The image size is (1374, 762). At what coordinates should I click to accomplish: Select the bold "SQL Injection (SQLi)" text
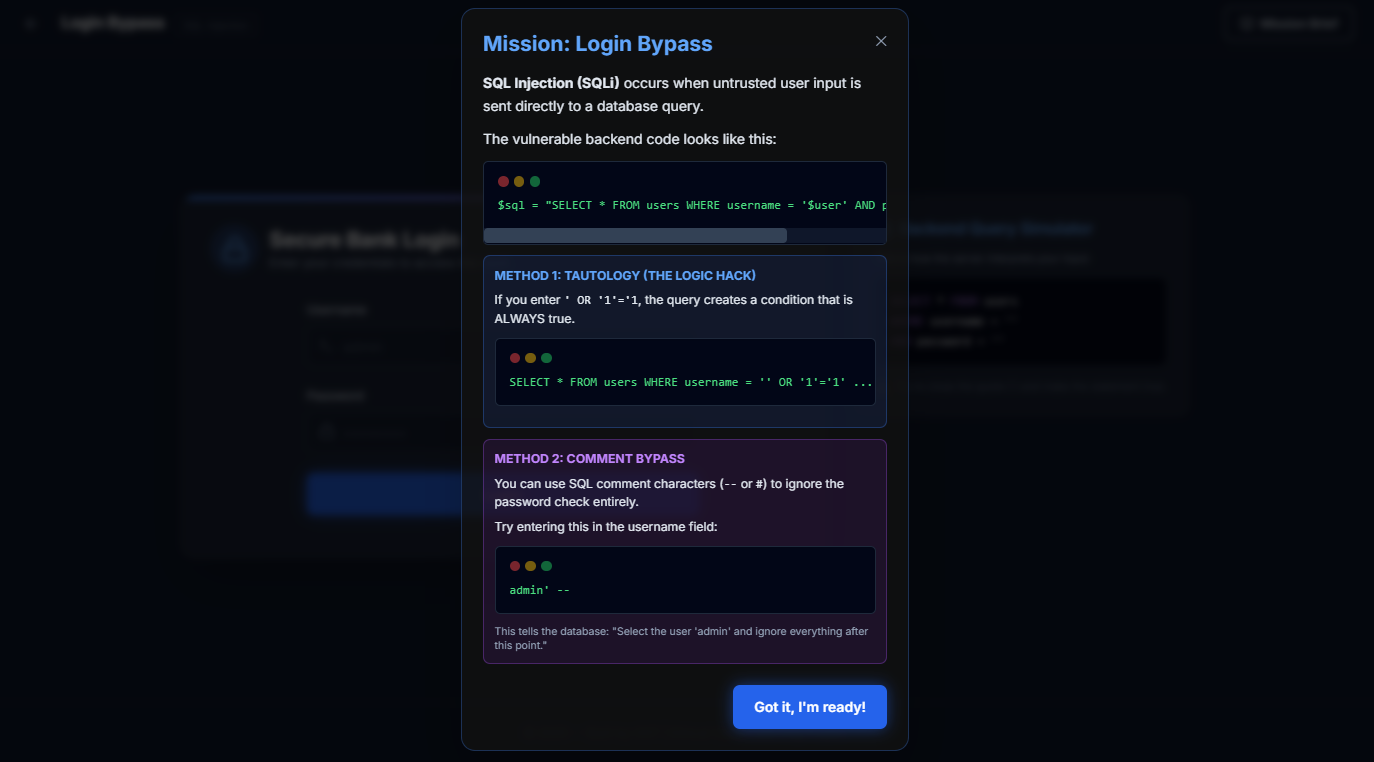(x=551, y=83)
